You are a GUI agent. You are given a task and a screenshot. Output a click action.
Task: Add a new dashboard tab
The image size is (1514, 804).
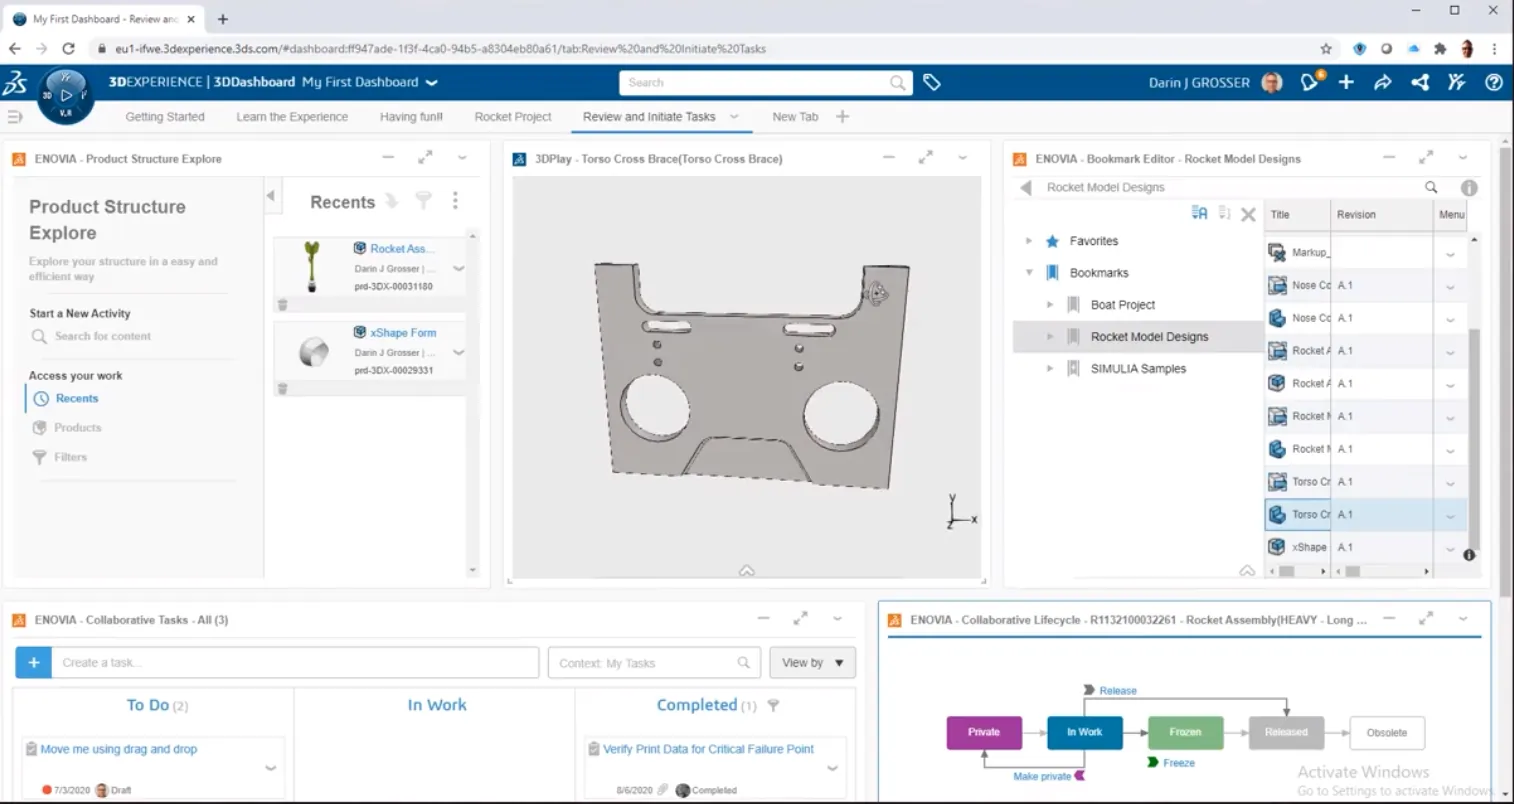[842, 117]
